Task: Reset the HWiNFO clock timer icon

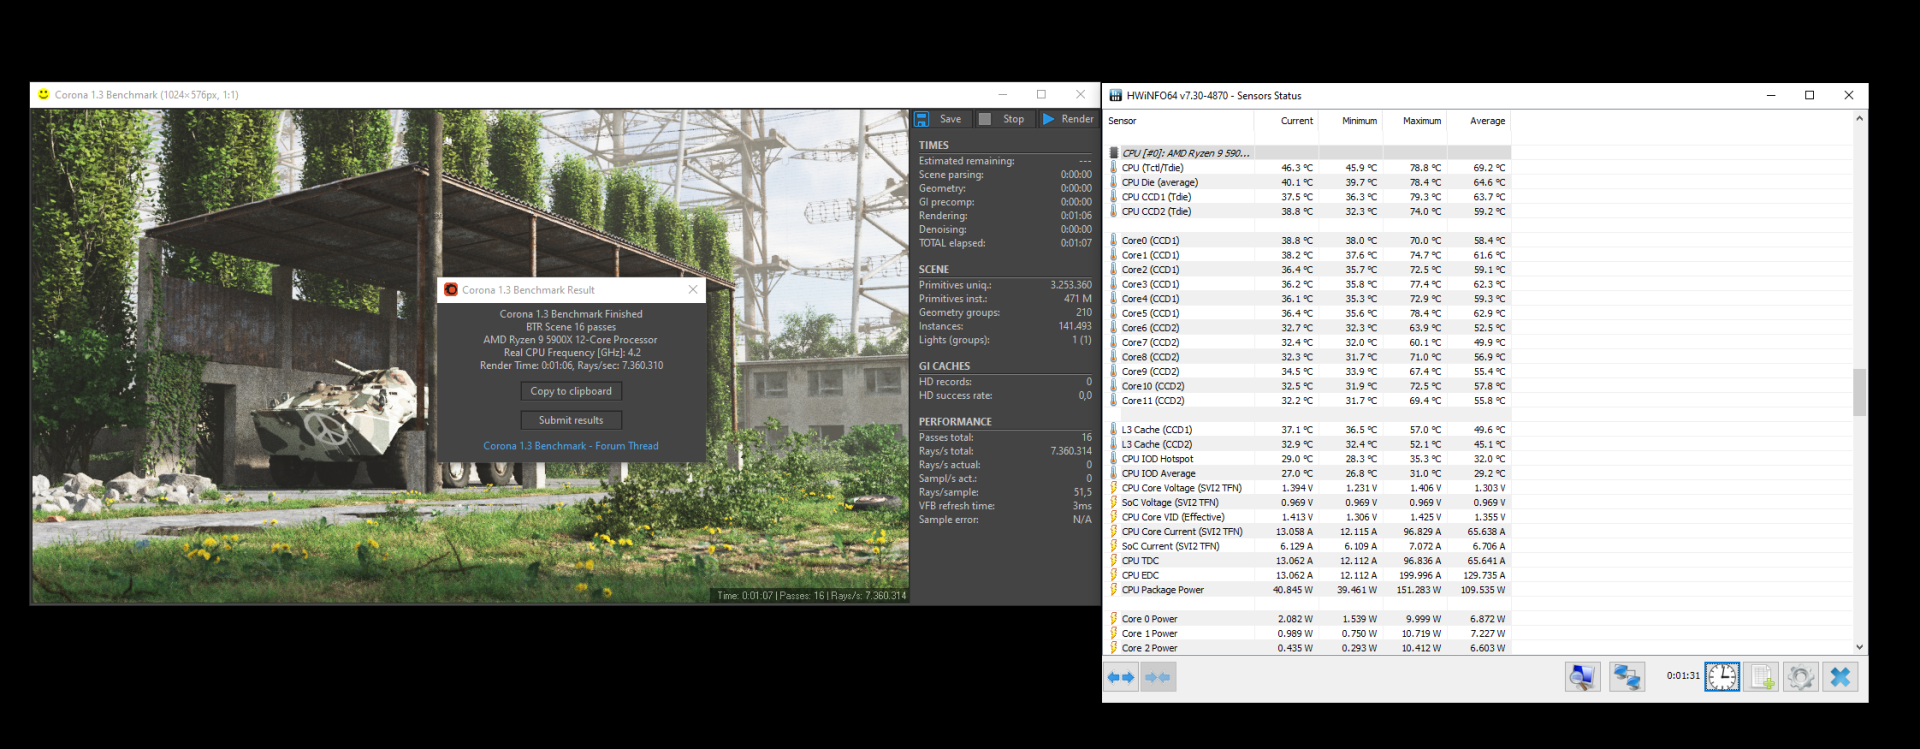Action: coord(1722,677)
